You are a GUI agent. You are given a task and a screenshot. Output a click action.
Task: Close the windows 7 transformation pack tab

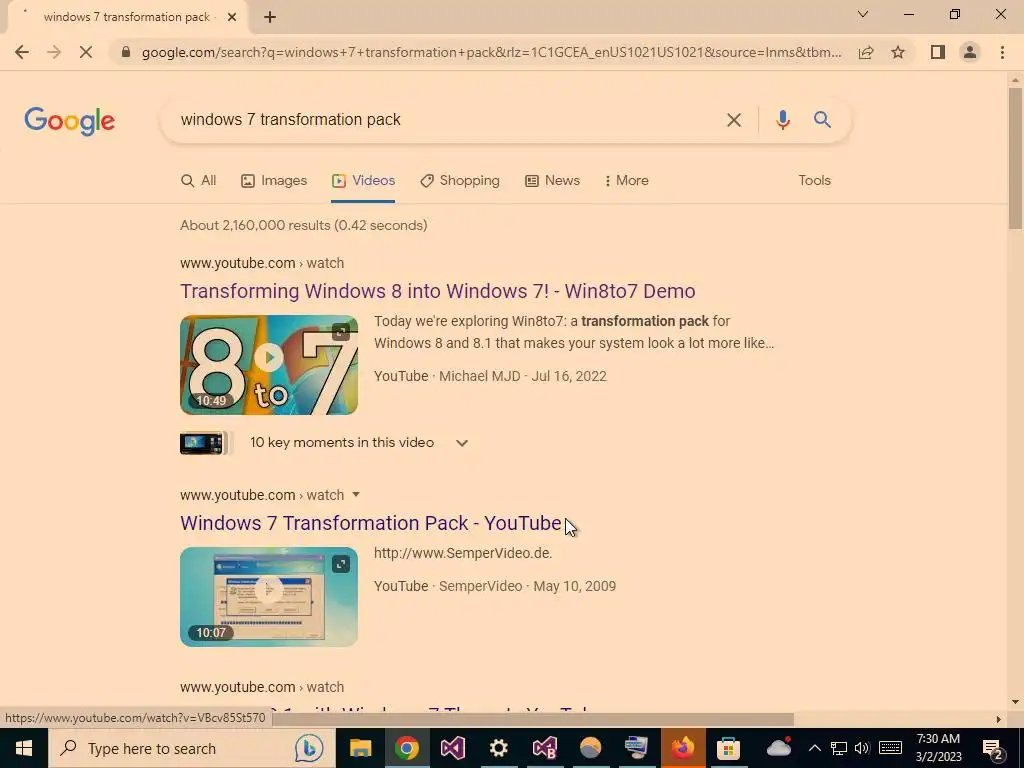point(232,18)
